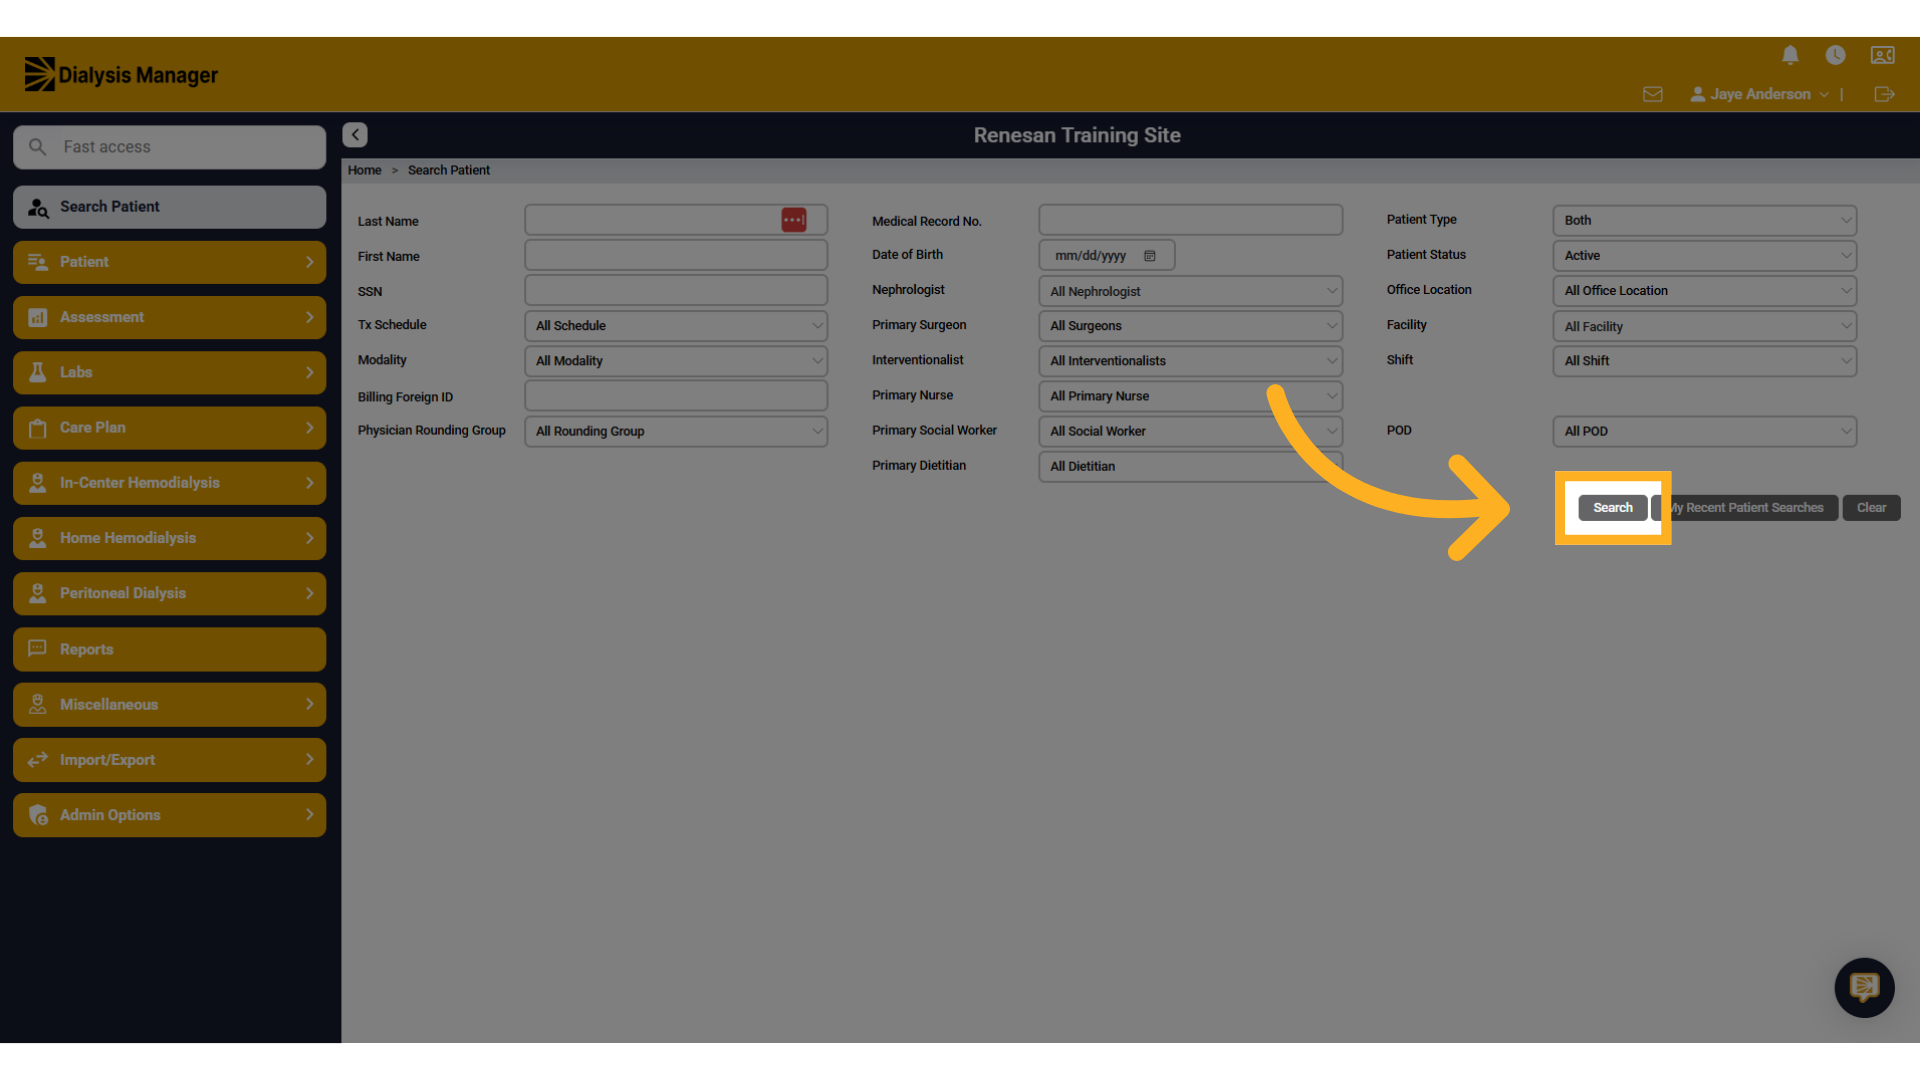Screen dimensions: 1920x1080
Task: Open the Jaye Anderson user menu
Action: (x=1759, y=94)
